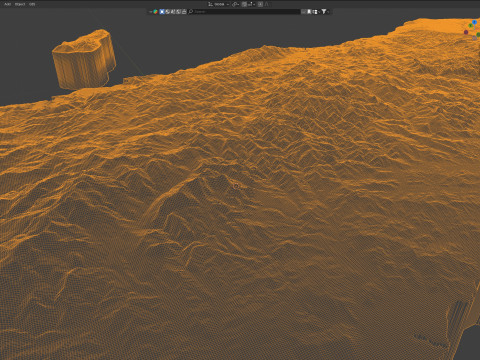Toggle proportional editing

tap(260, 4)
